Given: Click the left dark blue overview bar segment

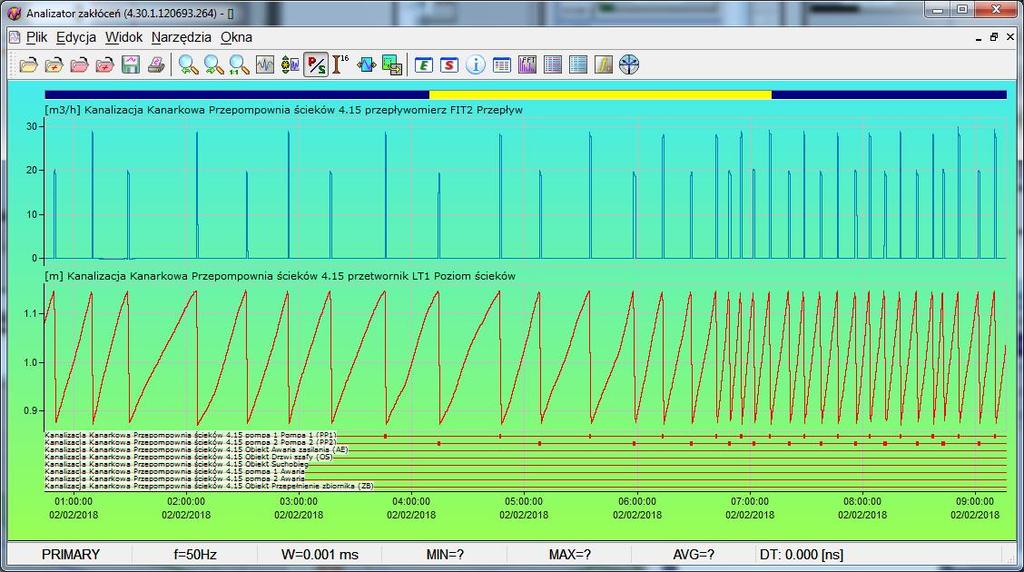Looking at the screenshot, I should point(237,95).
